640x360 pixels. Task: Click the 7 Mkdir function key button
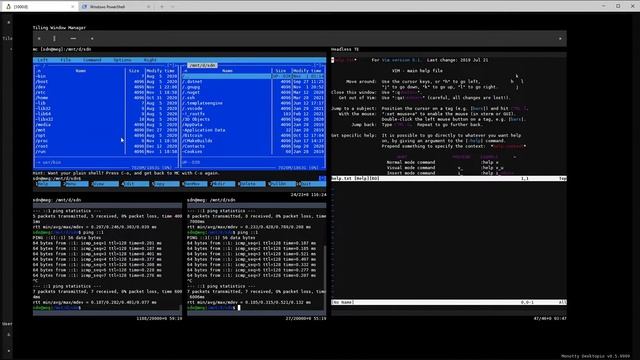[223, 184]
